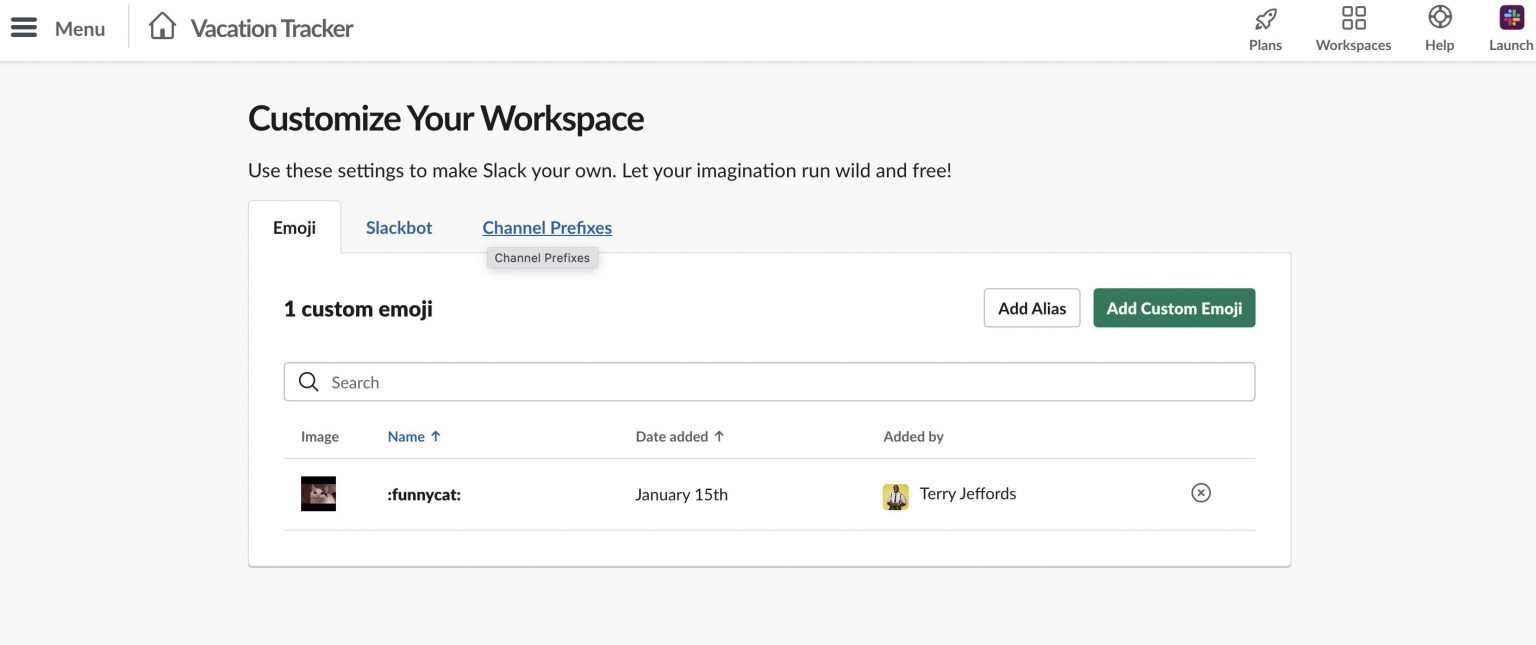Viewport: 1536px width, 645px height.
Task: Open Workspaces via the grid icon
Action: [1353, 18]
